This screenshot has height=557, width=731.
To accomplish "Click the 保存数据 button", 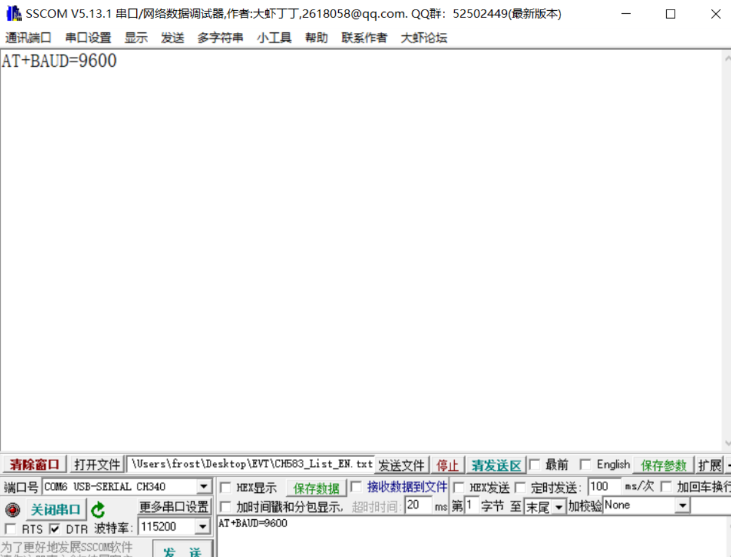I will point(316,488).
